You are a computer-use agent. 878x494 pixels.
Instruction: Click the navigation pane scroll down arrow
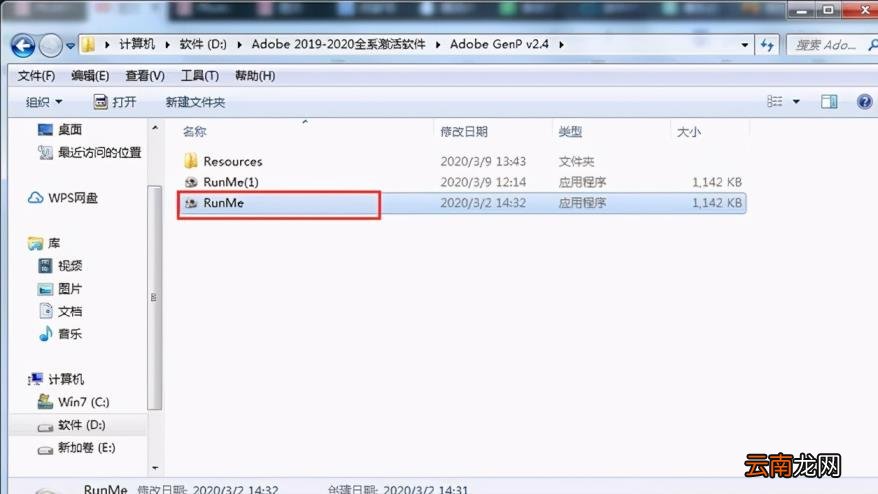(x=155, y=468)
